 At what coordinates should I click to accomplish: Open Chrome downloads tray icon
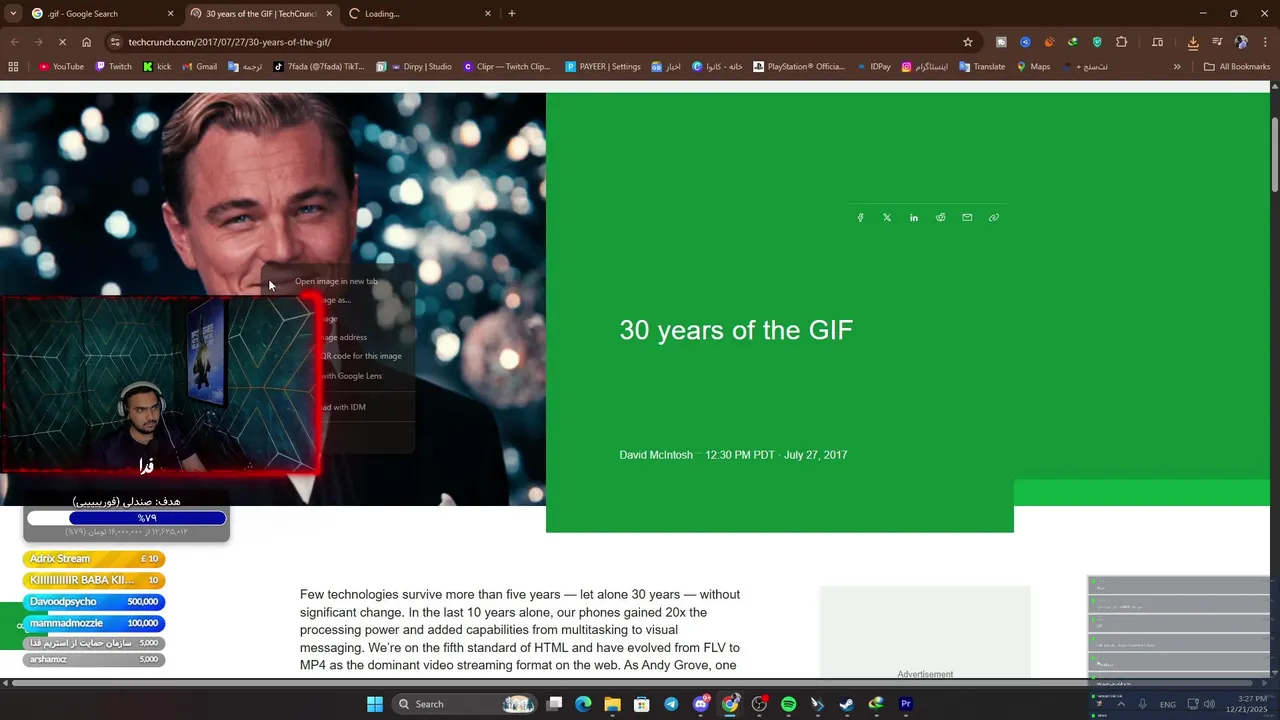pyautogui.click(x=1193, y=42)
